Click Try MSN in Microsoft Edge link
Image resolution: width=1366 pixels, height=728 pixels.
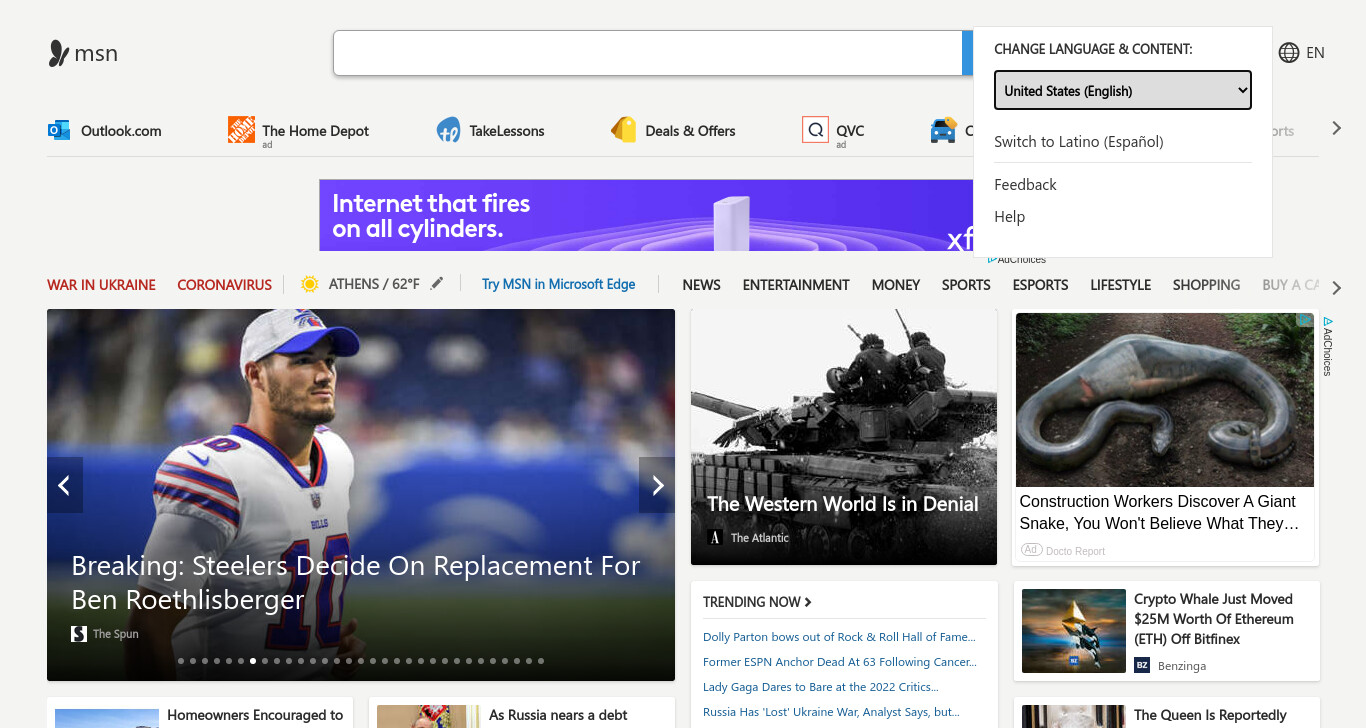click(558, 284)
